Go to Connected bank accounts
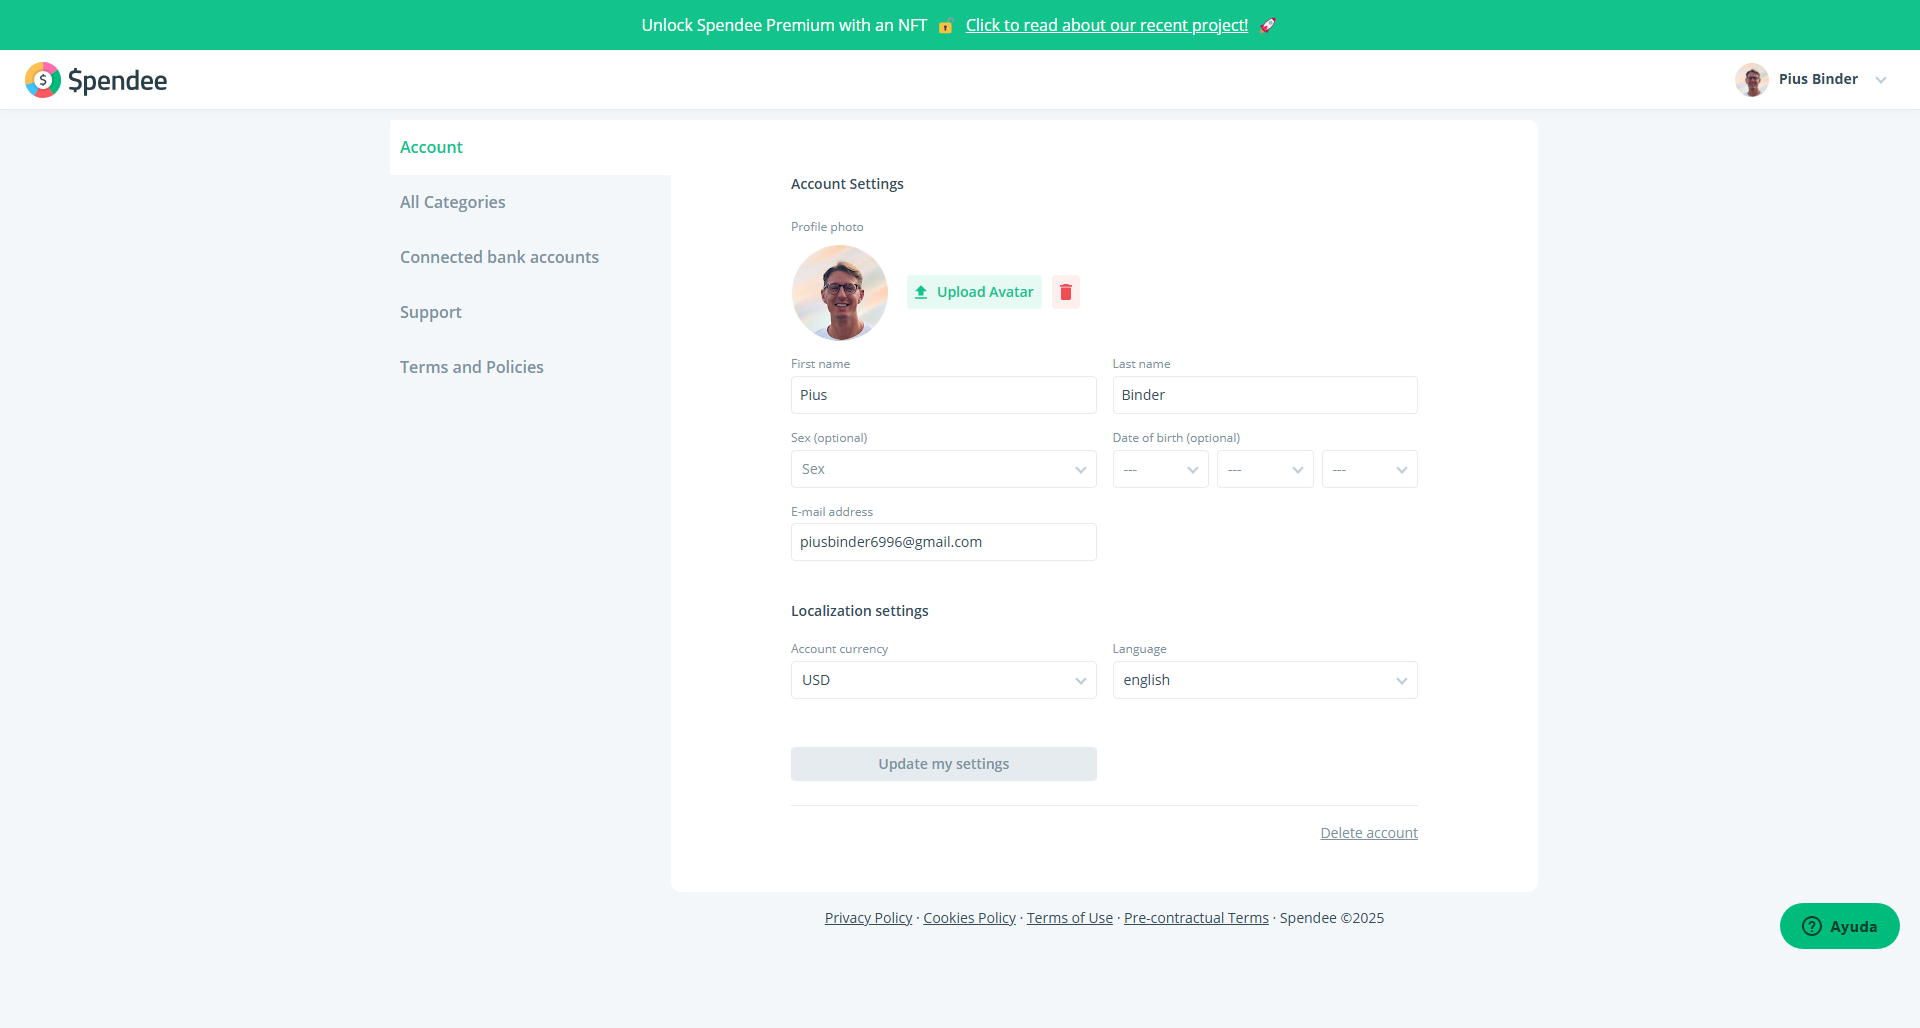 click(499, 257)
